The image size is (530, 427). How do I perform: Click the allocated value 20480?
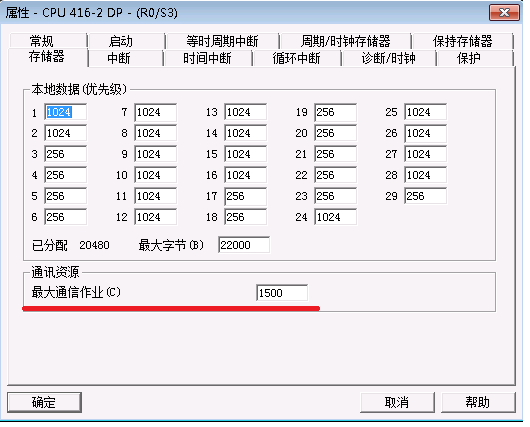tap(94, 245)
